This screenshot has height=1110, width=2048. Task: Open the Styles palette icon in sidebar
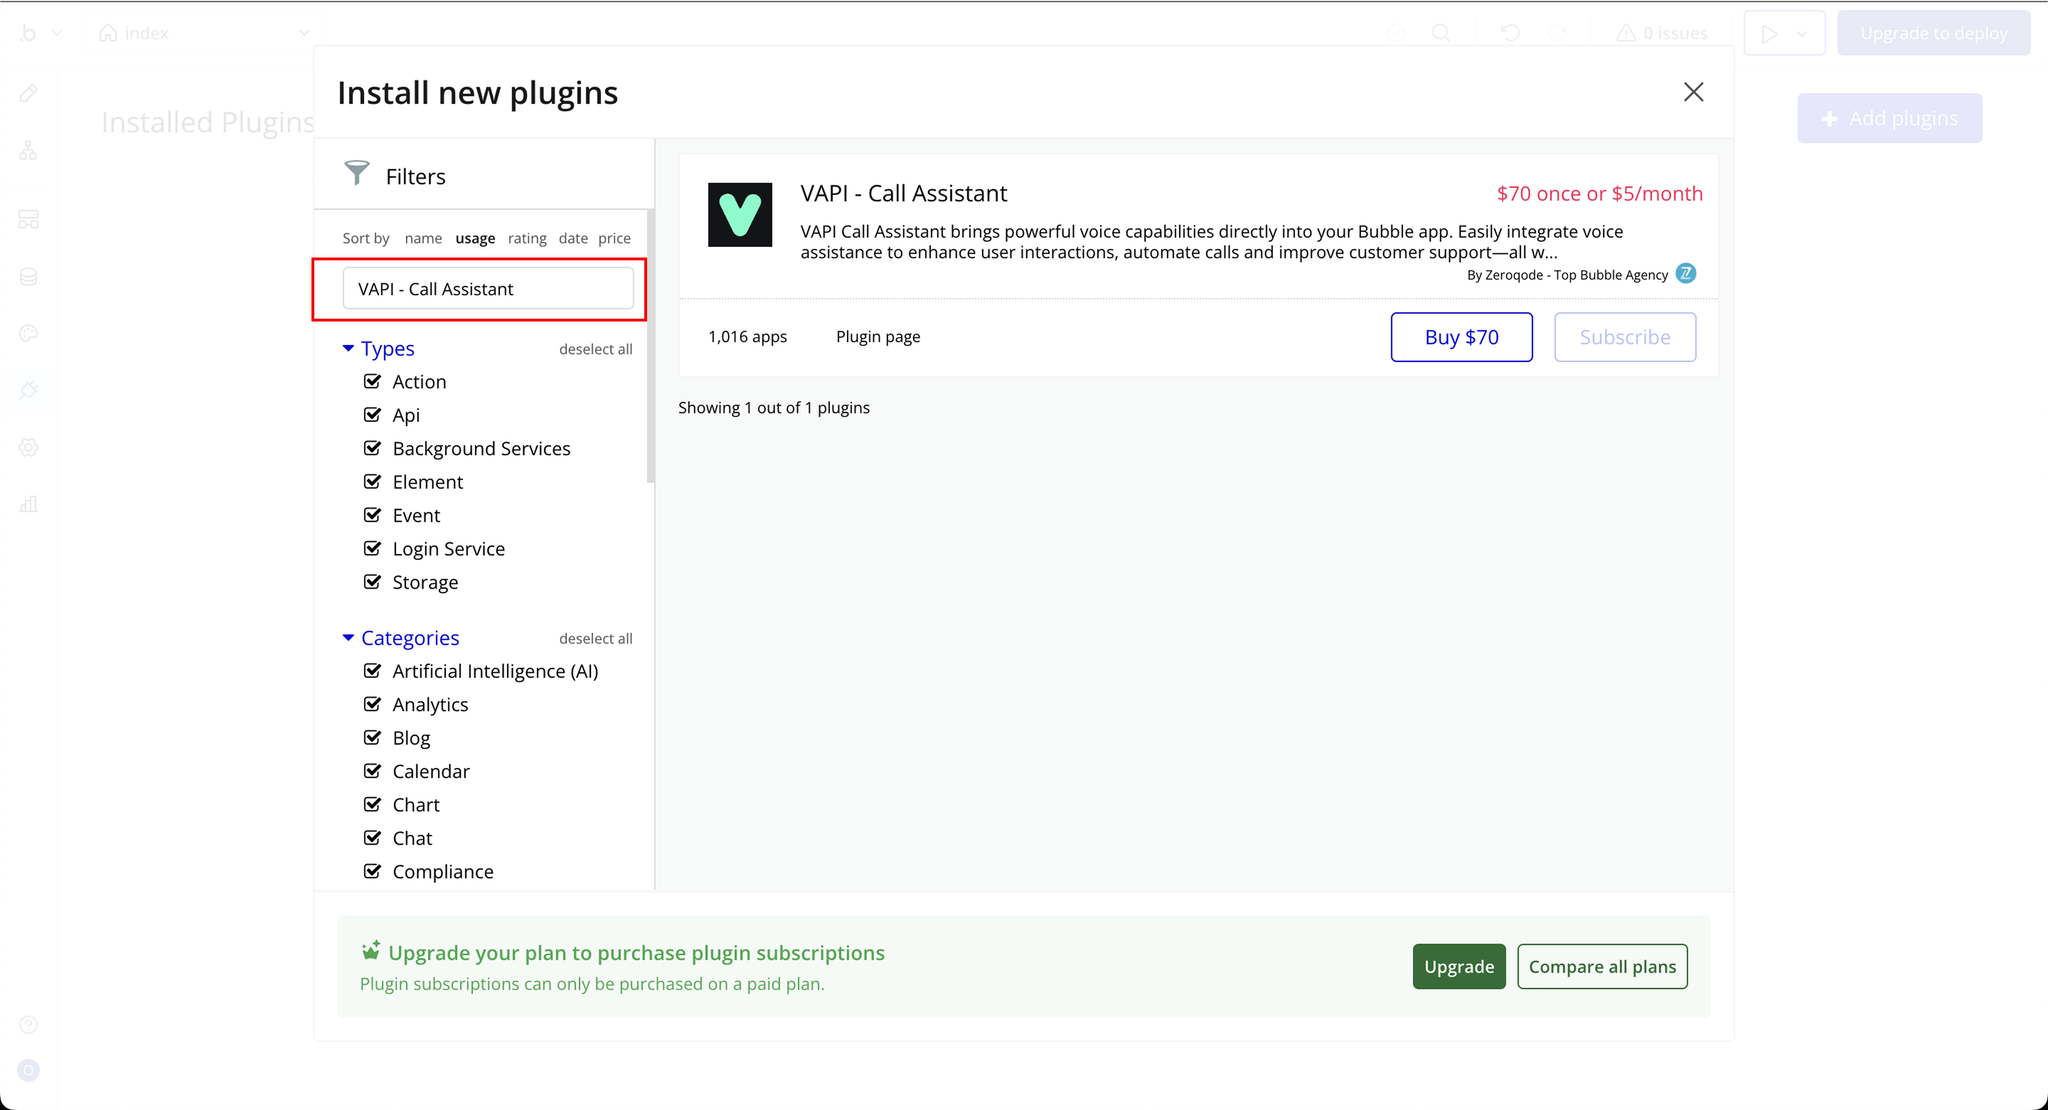coord(29,333)
